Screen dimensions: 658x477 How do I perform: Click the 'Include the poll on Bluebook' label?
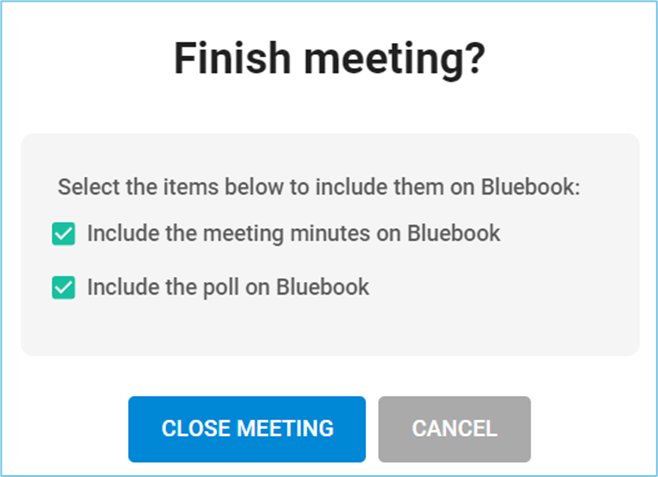228,288
